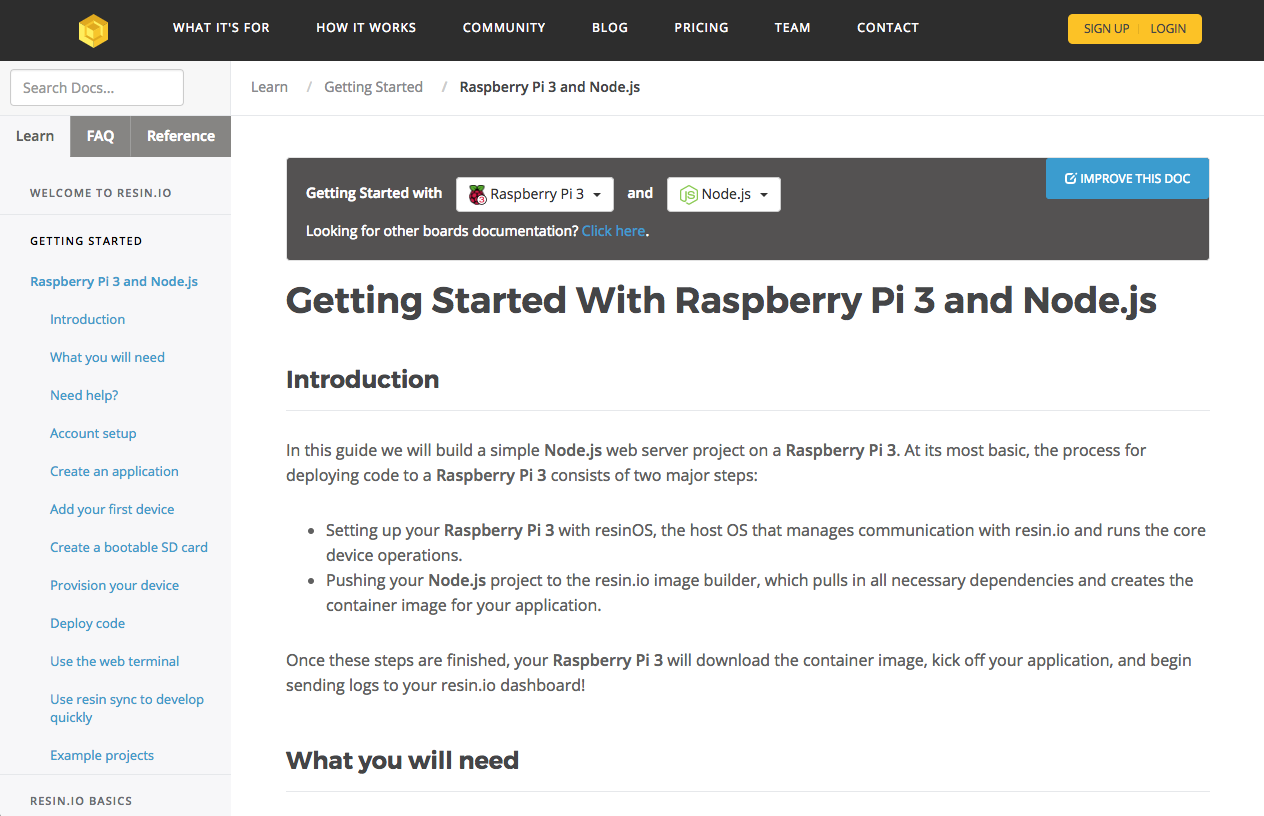
Task: Click the Node.js hexagon icon
Action: (688, 194)
